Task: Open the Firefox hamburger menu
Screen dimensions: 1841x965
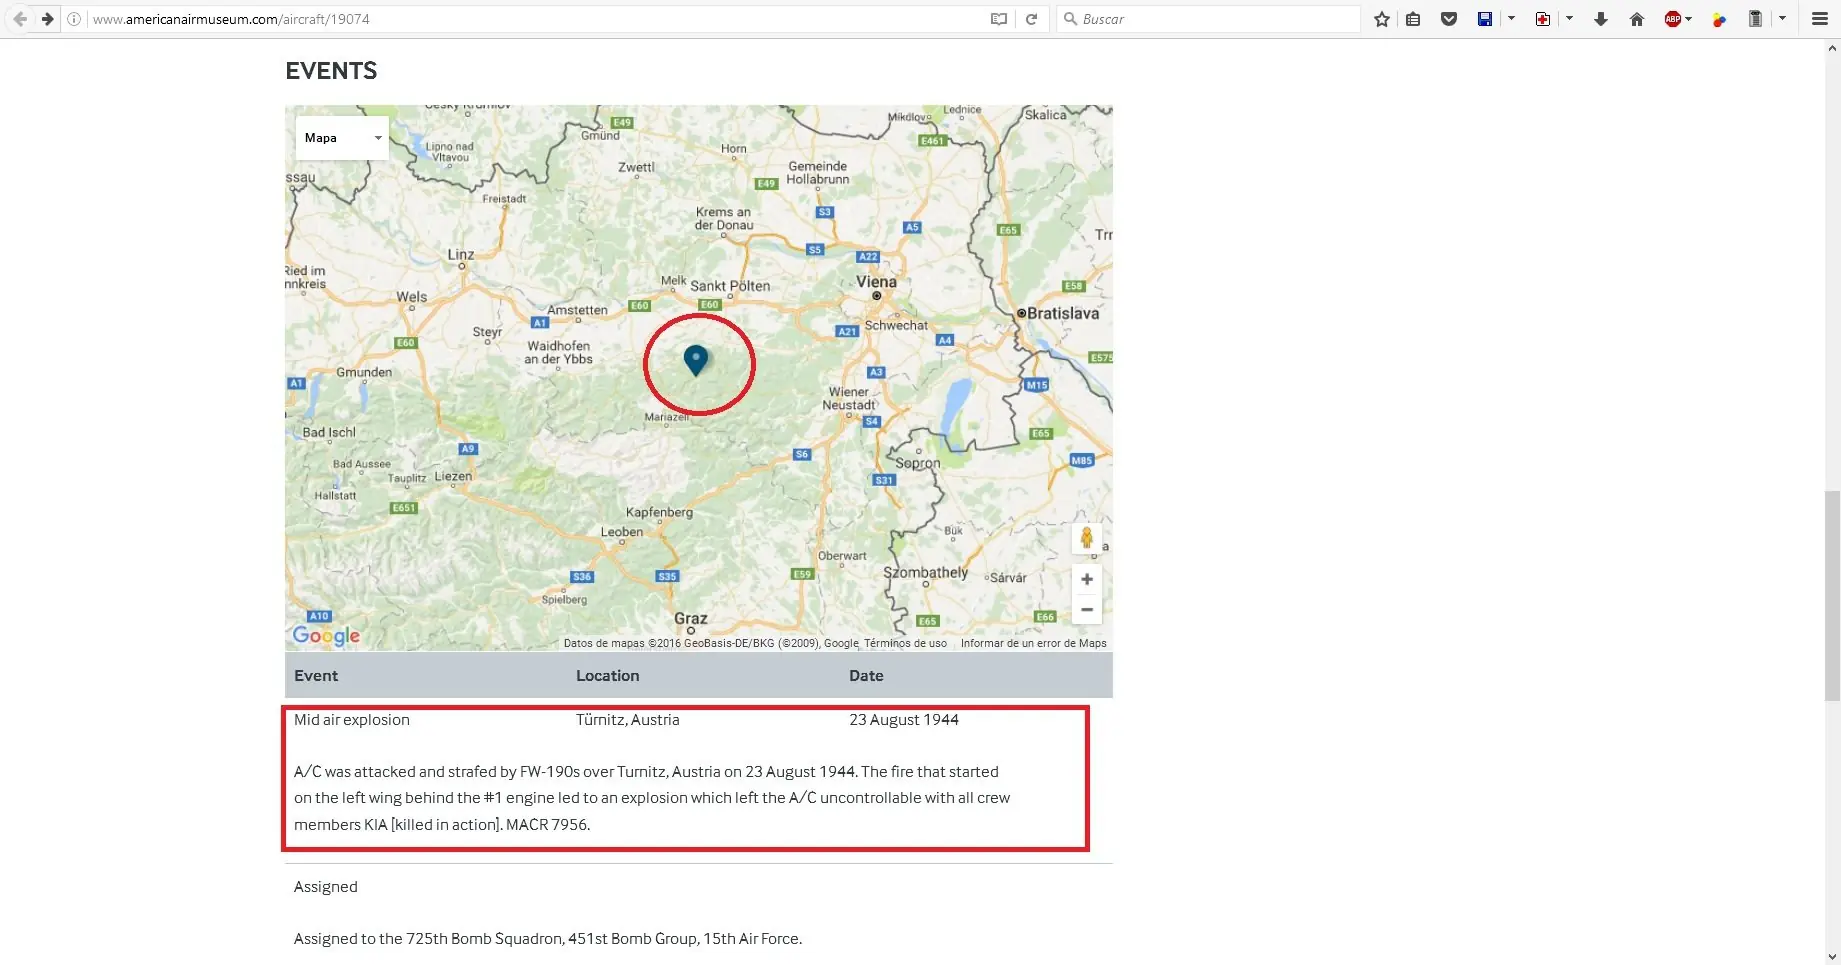Action: pyautogui.click(x=1820, y=19)
